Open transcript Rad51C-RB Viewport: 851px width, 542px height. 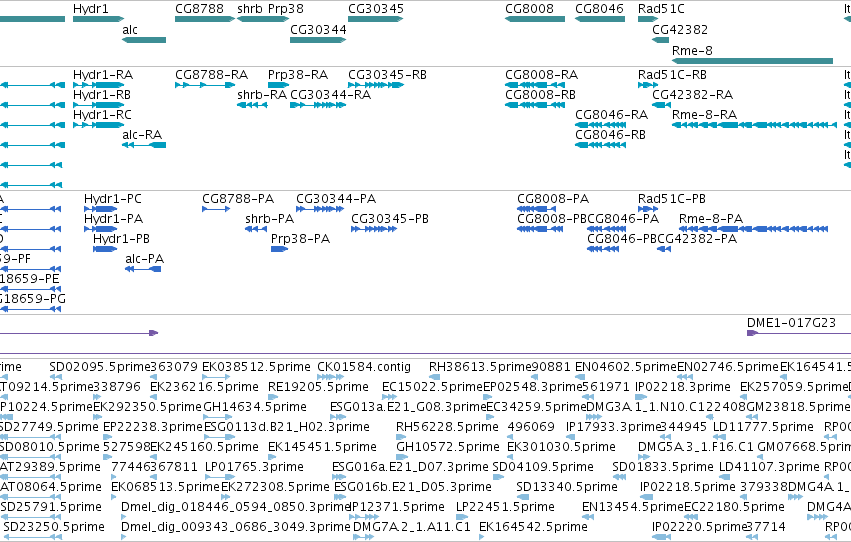click(672, 74)
